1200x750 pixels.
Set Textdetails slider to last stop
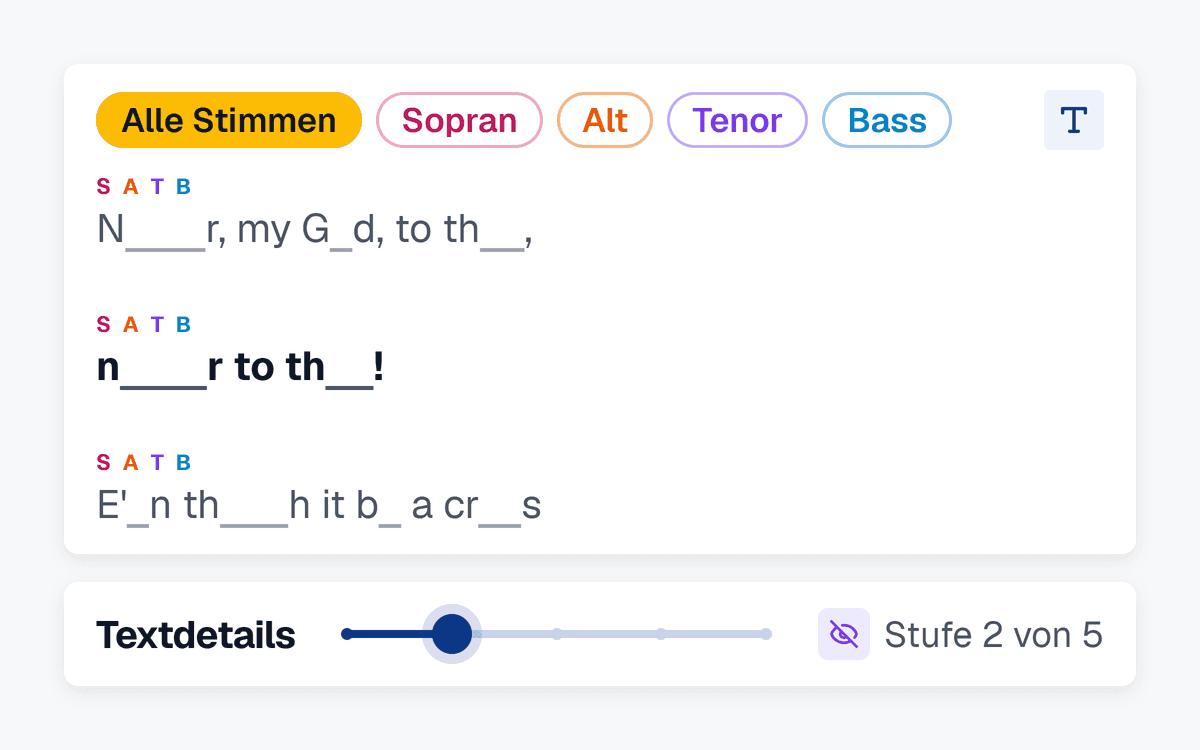coord(766,634)
